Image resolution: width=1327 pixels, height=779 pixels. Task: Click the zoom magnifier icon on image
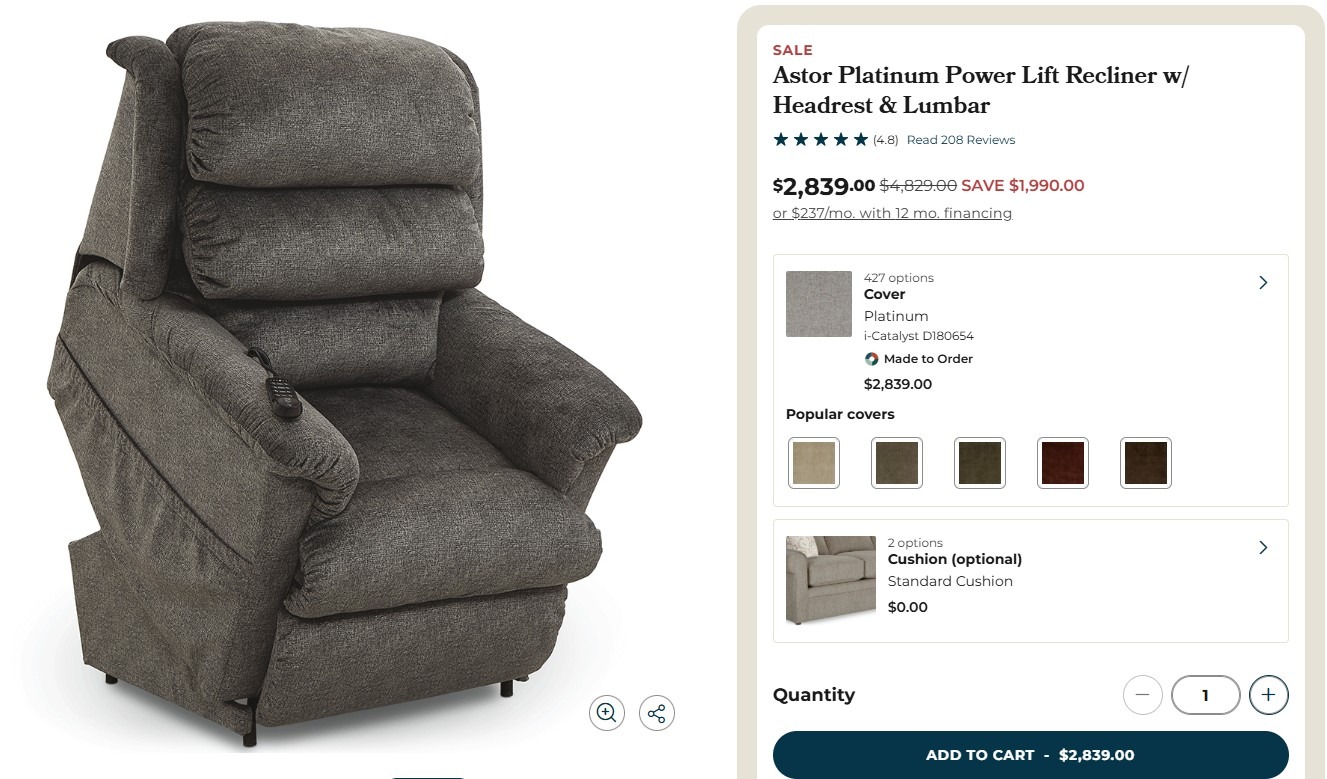(606, 713)
